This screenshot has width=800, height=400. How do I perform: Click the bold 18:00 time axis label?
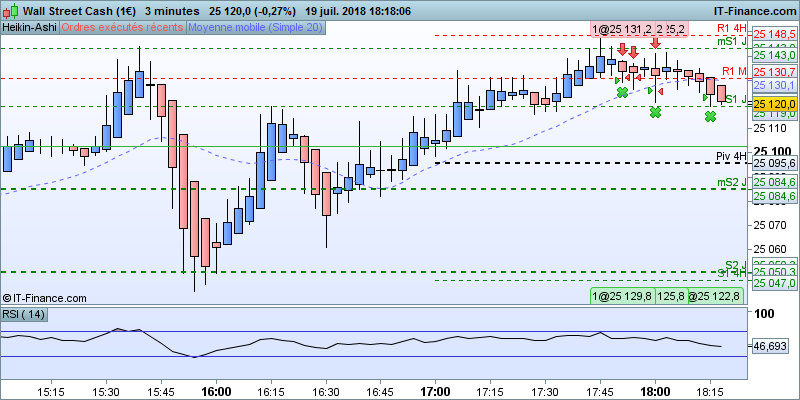(x=655, y=391)
